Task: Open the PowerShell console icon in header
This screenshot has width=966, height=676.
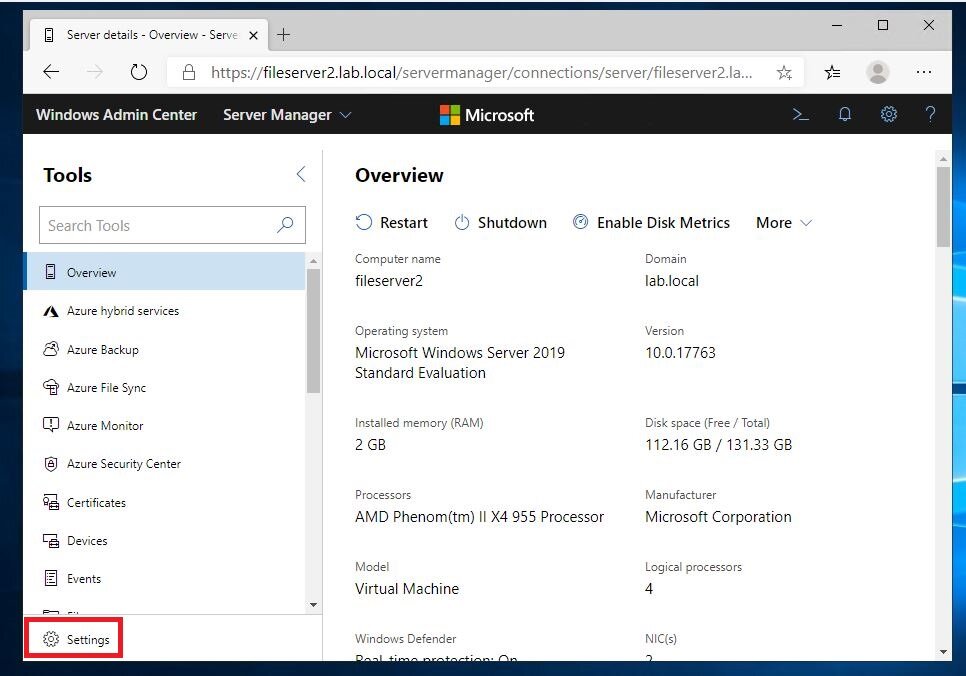Action: pyautogui.click(x=800, y=115)
